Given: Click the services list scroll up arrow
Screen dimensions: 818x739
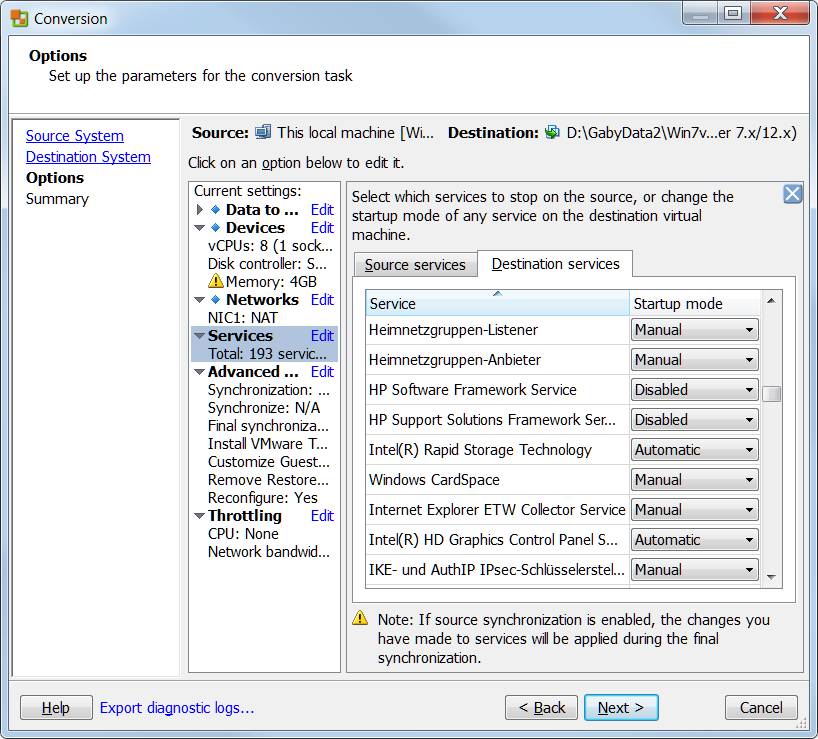Looking at the screenshot, I should 771,300.
